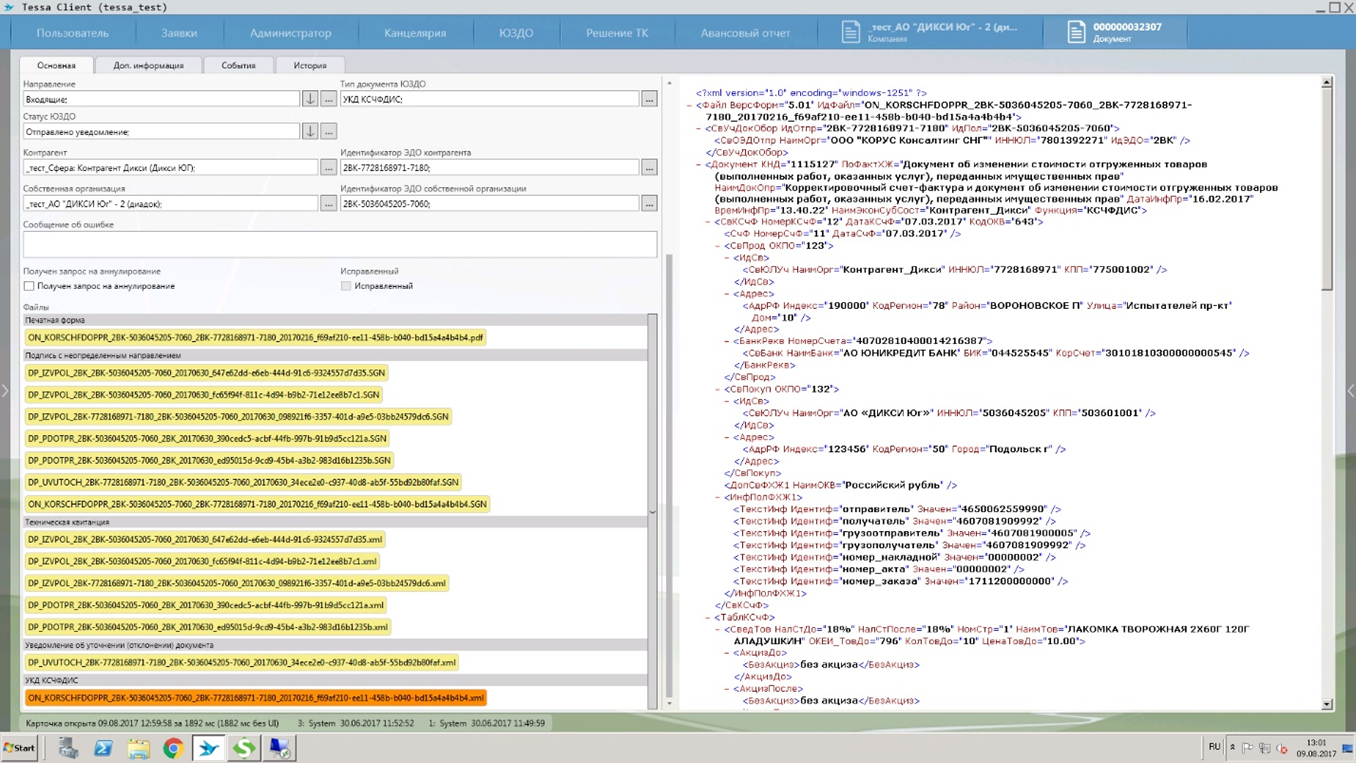This screenshot has height=763, width=1356.
Task: Open the printed form PDF file
Action: tap(256, 338)
